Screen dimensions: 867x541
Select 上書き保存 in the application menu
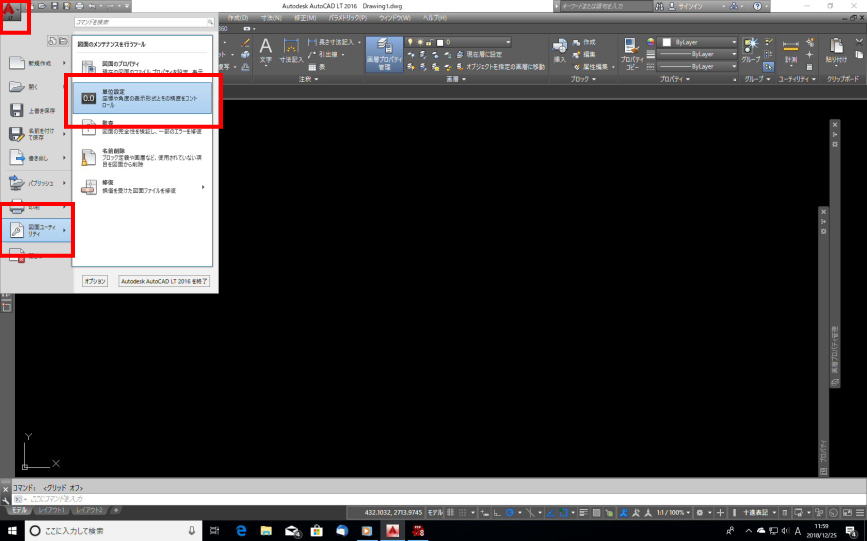pyautogui.click(x=37, y=111)
